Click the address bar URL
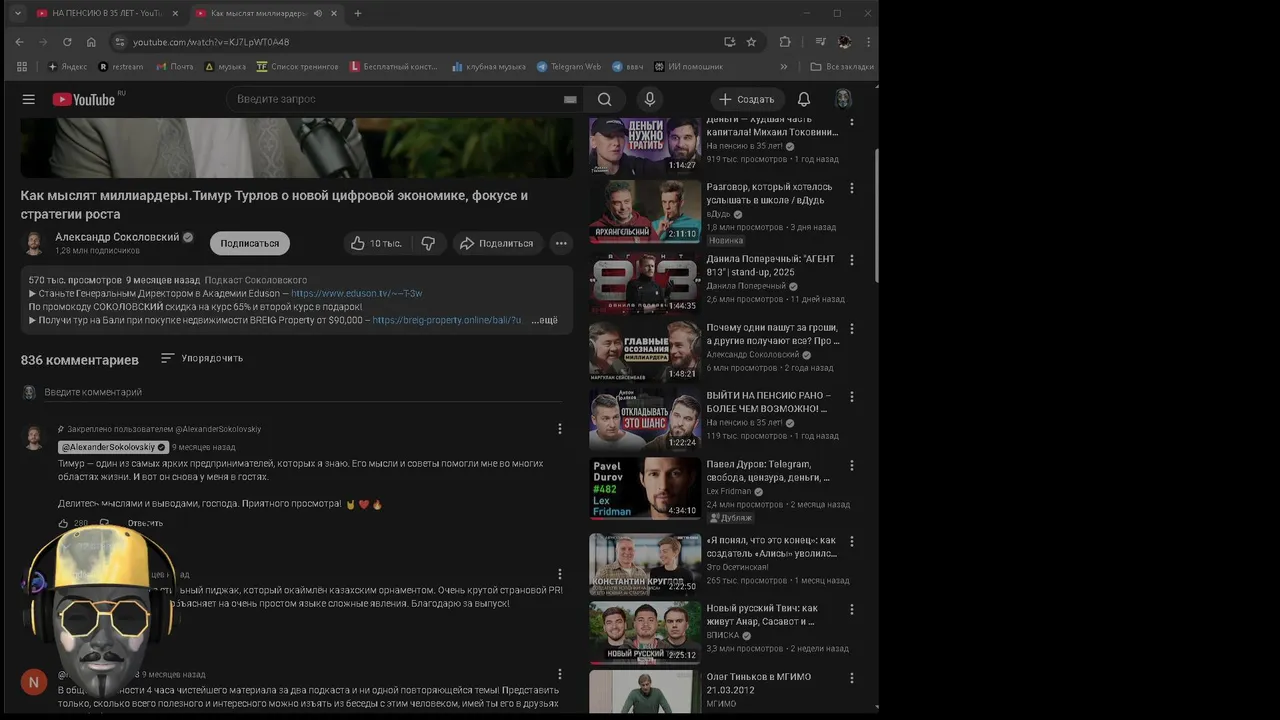The image size is (1280, 720). [x=211, y=42]
